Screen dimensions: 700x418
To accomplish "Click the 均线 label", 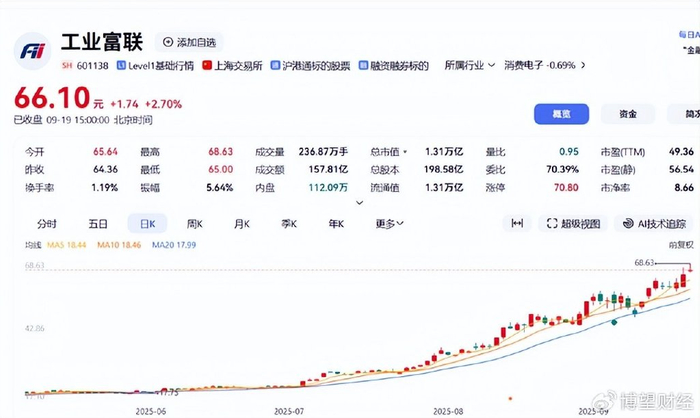I will click(x=33, y=245).
